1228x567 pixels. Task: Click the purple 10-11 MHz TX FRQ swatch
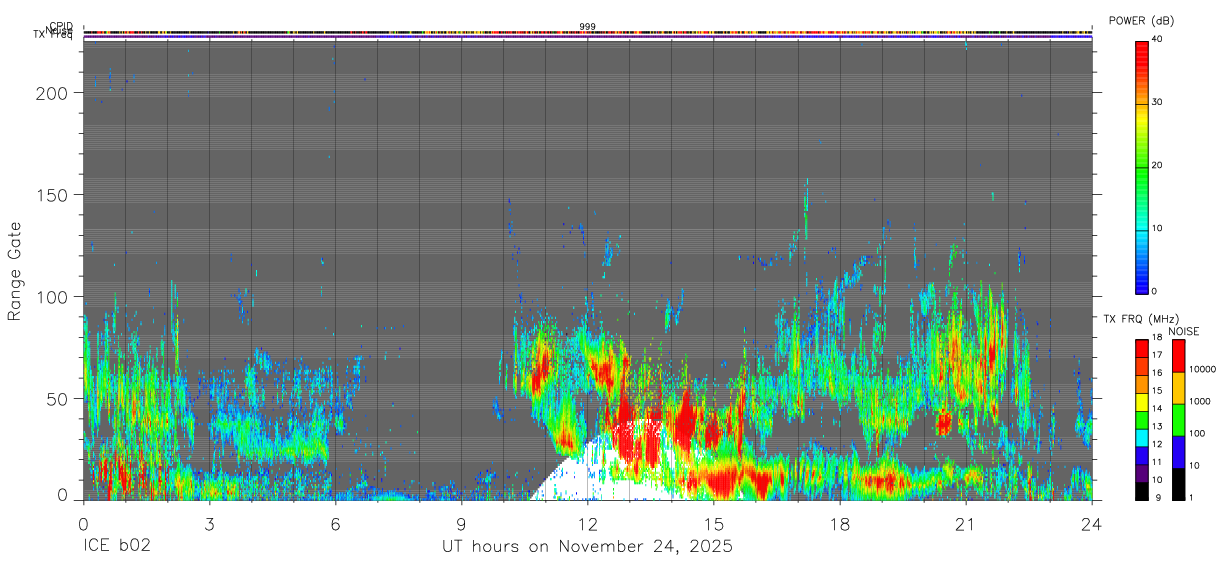(x=1142, y=471)
